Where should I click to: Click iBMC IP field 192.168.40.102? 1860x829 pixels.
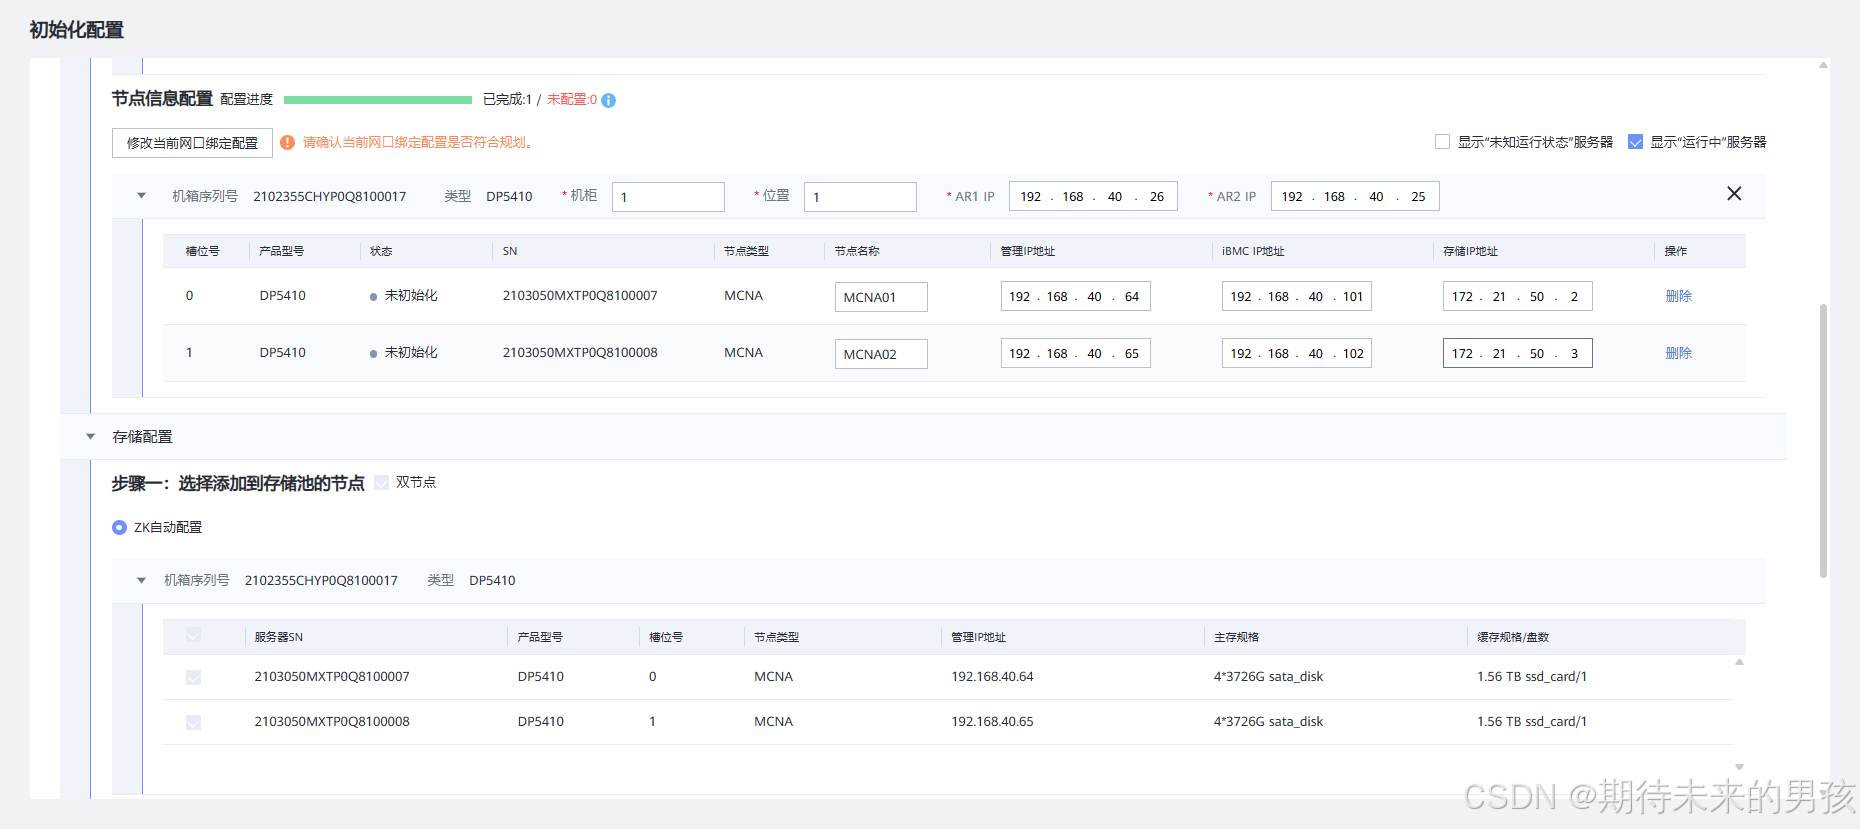pyautogui.click(x=1296, y=353)
